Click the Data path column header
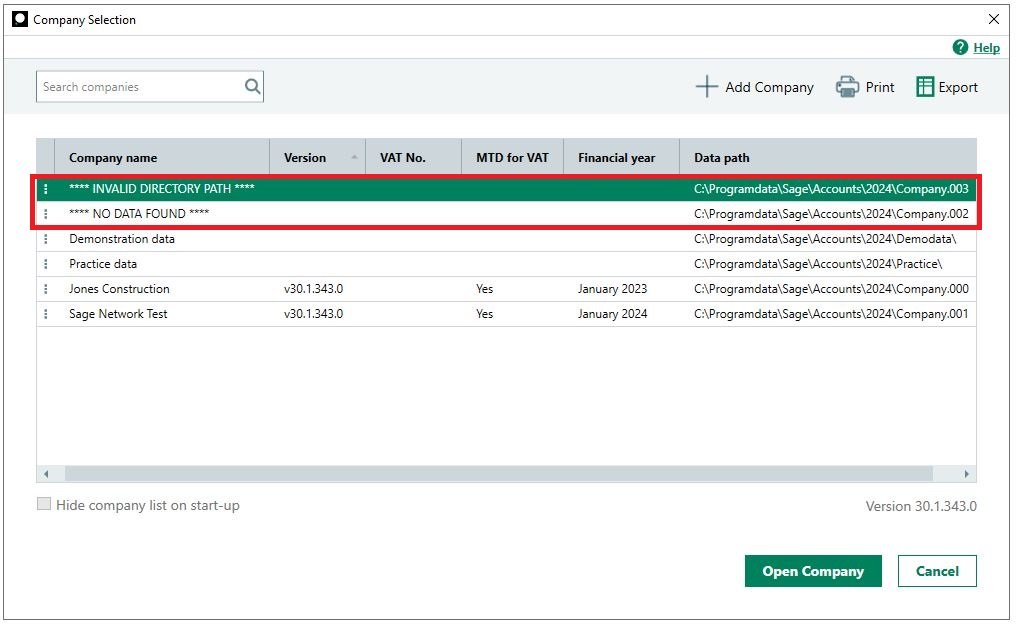Viewport: 1017px width, 624px height. click(x=828, y=158)
